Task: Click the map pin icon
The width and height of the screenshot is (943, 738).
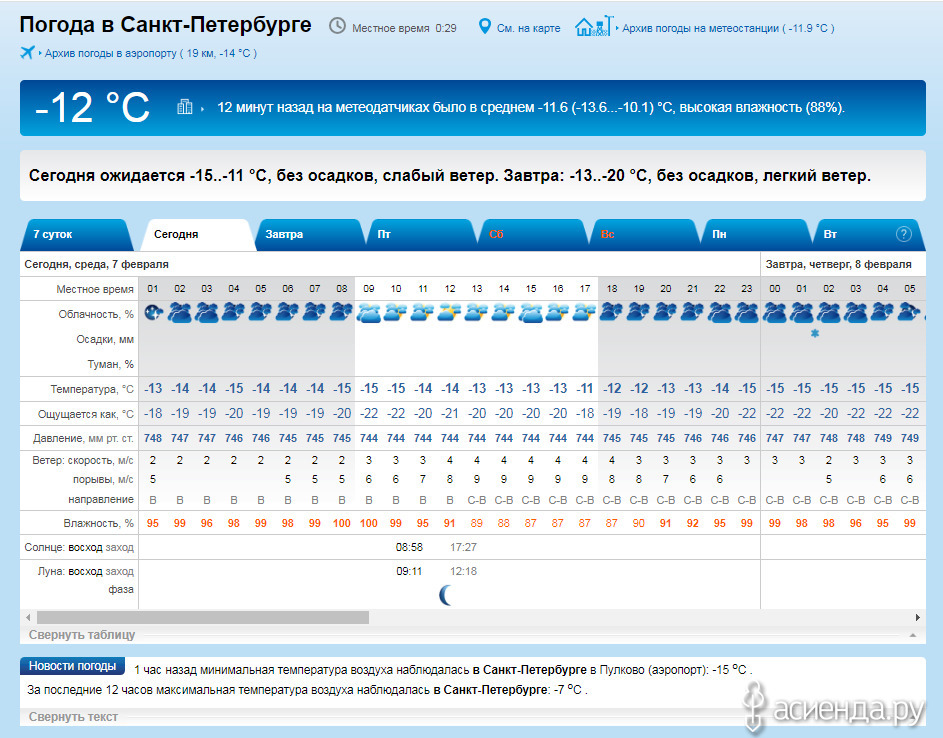Action: [x=484, y=26]
